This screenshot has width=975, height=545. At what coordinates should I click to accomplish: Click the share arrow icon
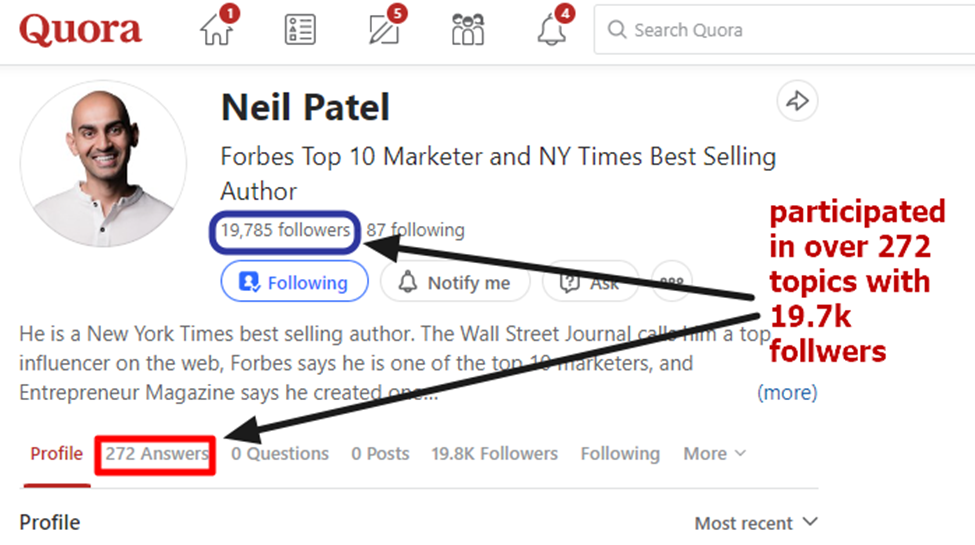[x=797, y=101]
